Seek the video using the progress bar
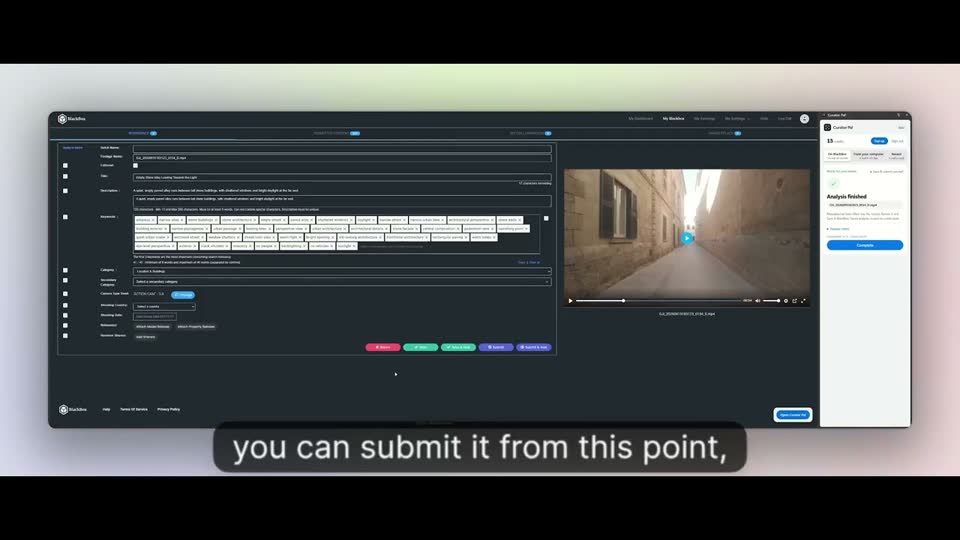 coord(658,301)
